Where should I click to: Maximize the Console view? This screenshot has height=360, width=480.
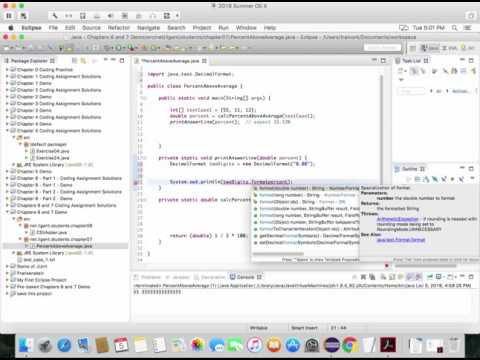point(471,277)
